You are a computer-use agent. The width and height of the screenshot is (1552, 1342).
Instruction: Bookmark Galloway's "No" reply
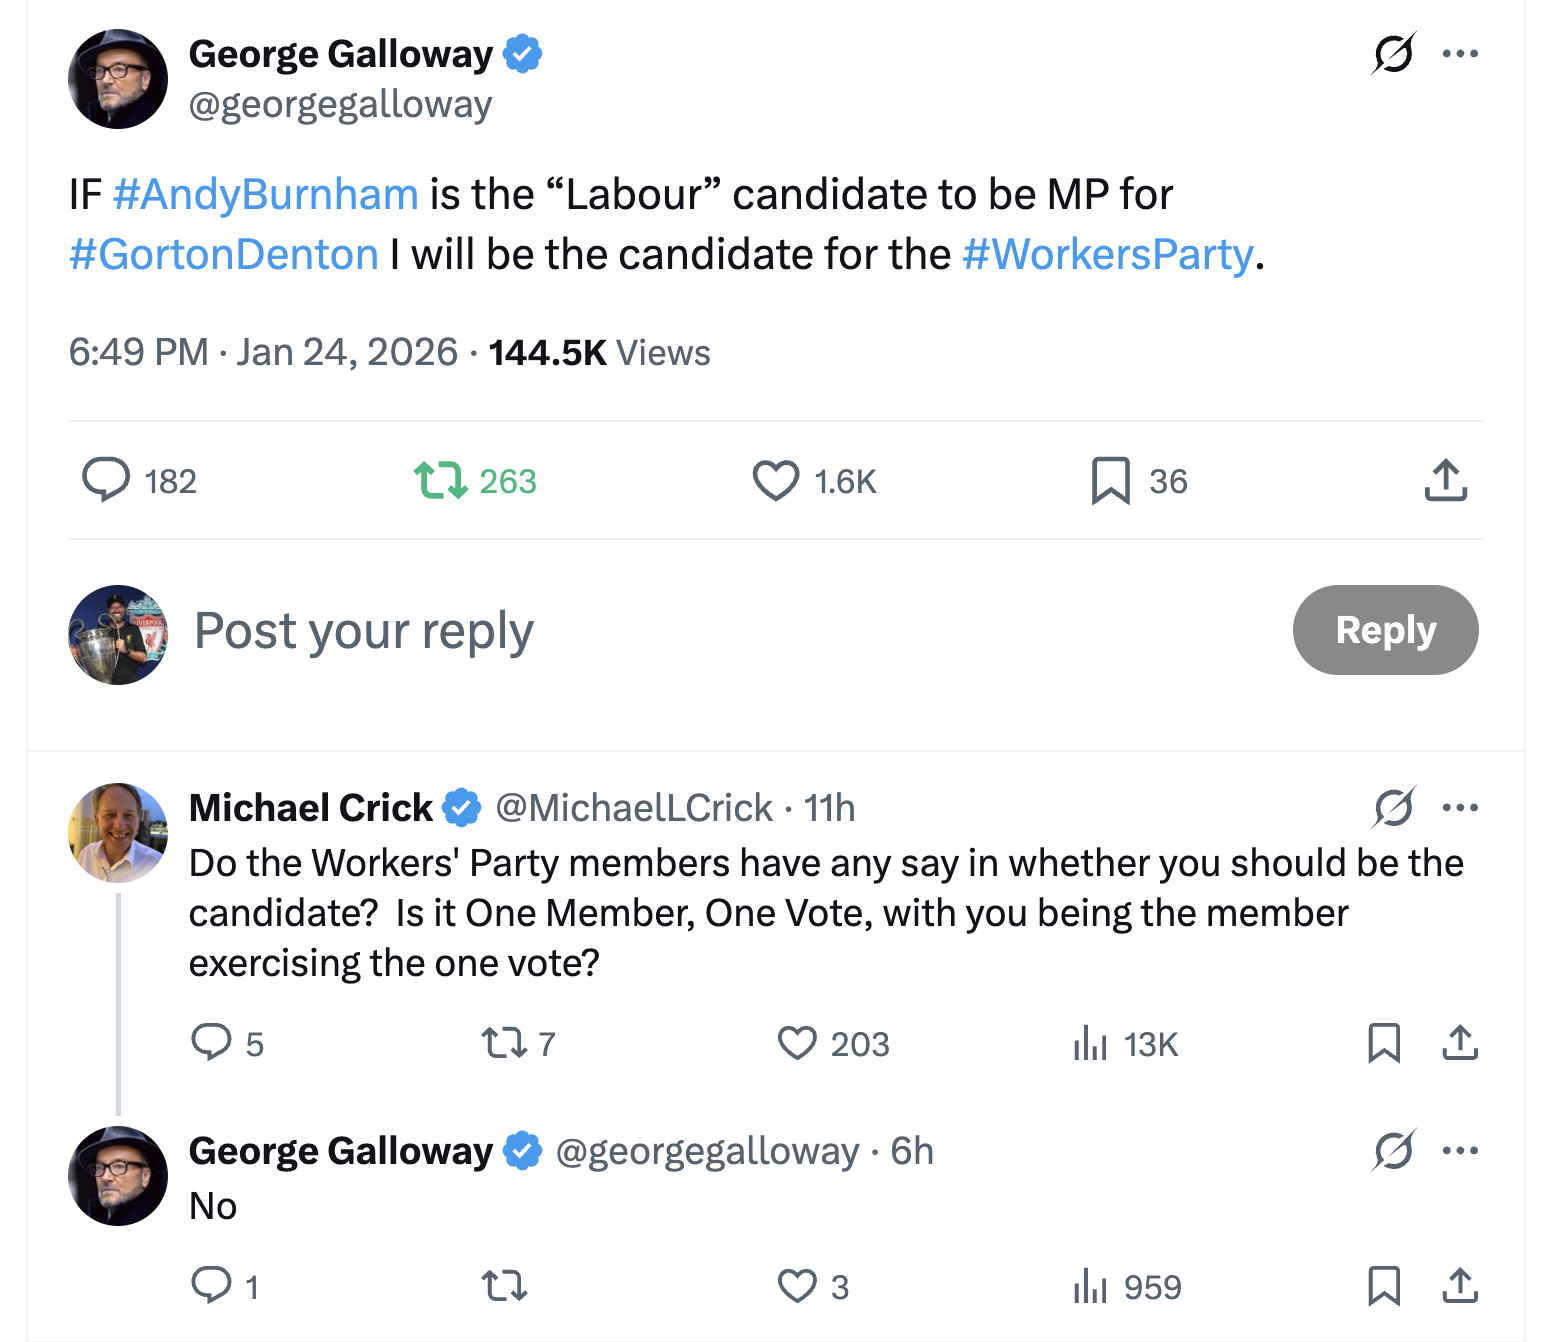1384,1286
